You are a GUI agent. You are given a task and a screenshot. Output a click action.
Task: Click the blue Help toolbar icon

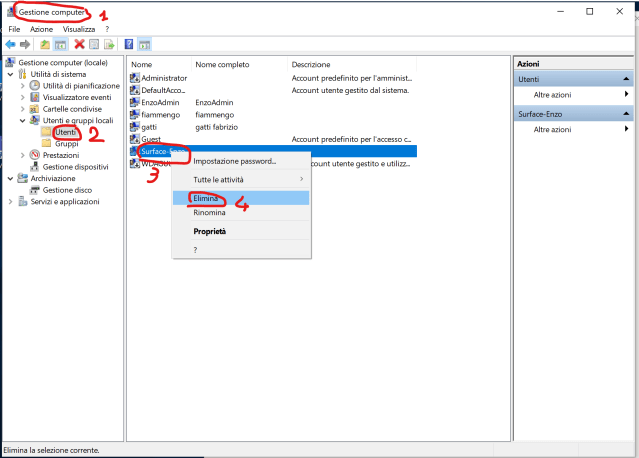tap(129, 45)
